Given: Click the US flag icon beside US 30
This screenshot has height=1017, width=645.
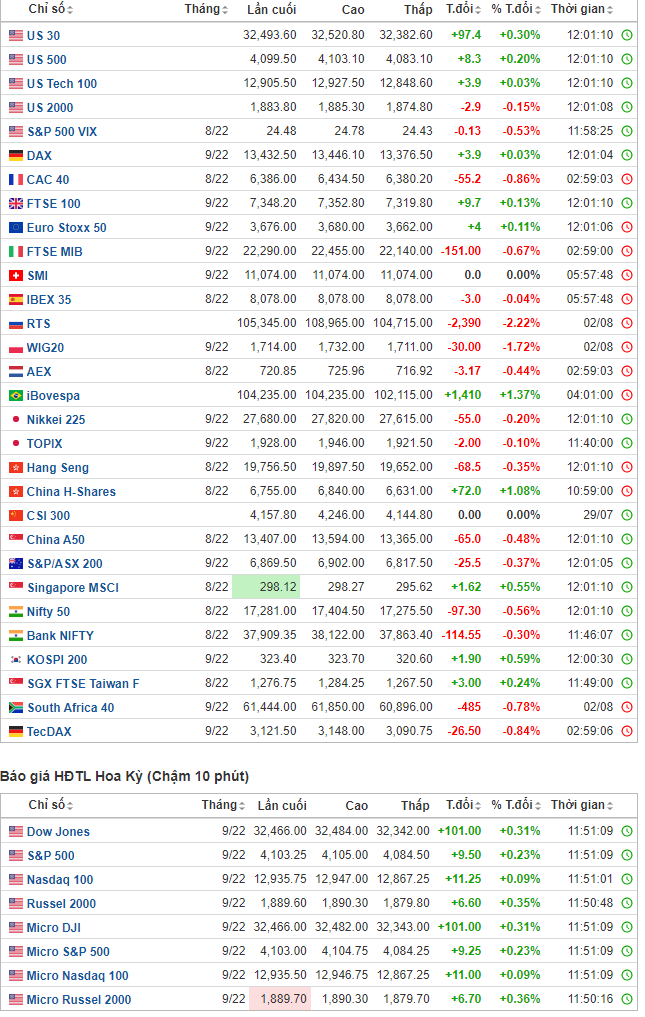Looking at the screenshot, I should click(x=16, y=36).
